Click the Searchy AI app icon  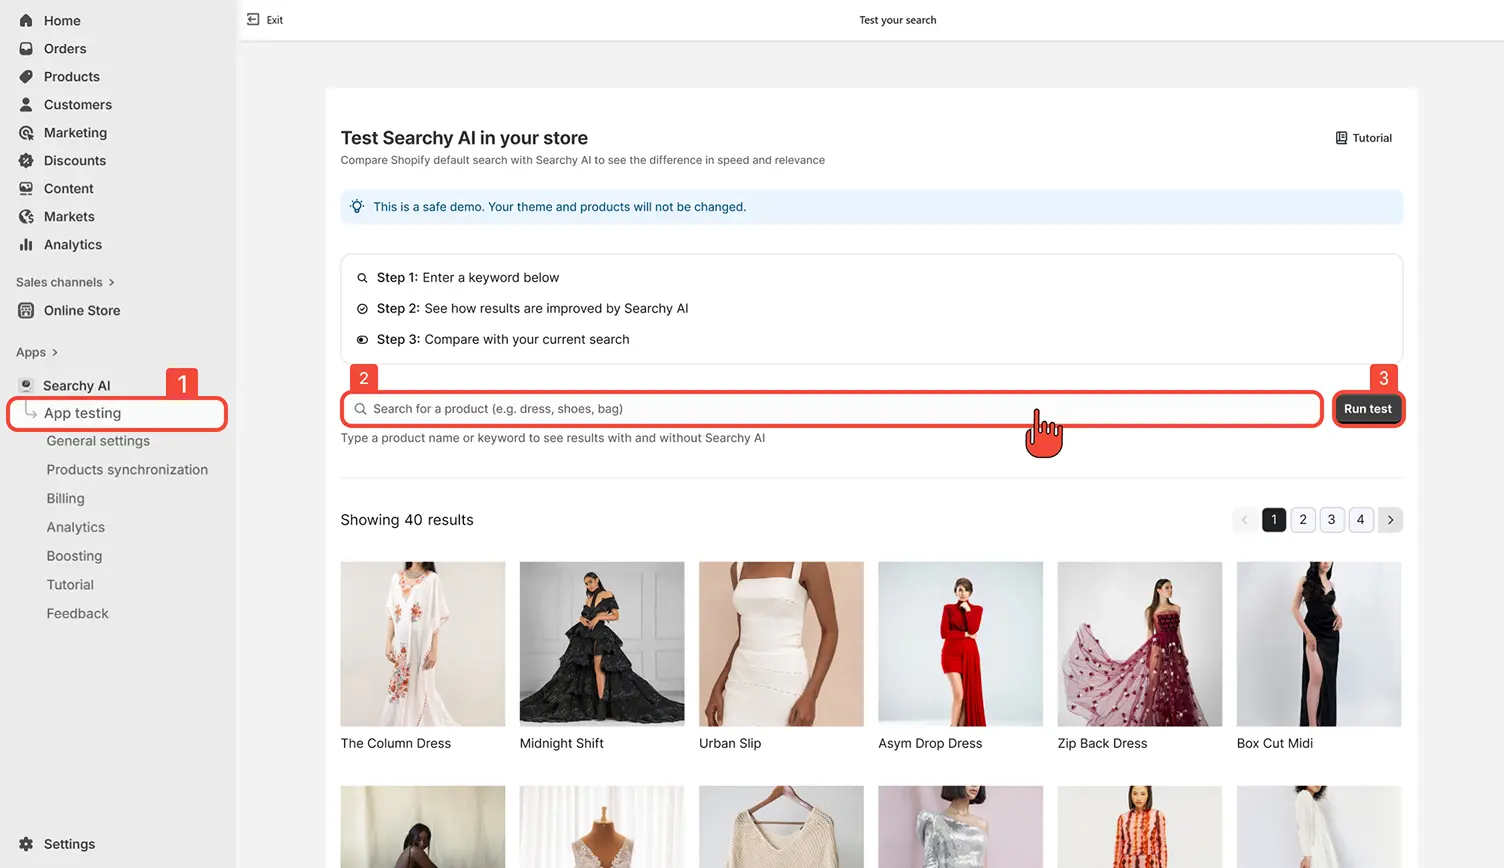tap(24, 384)
